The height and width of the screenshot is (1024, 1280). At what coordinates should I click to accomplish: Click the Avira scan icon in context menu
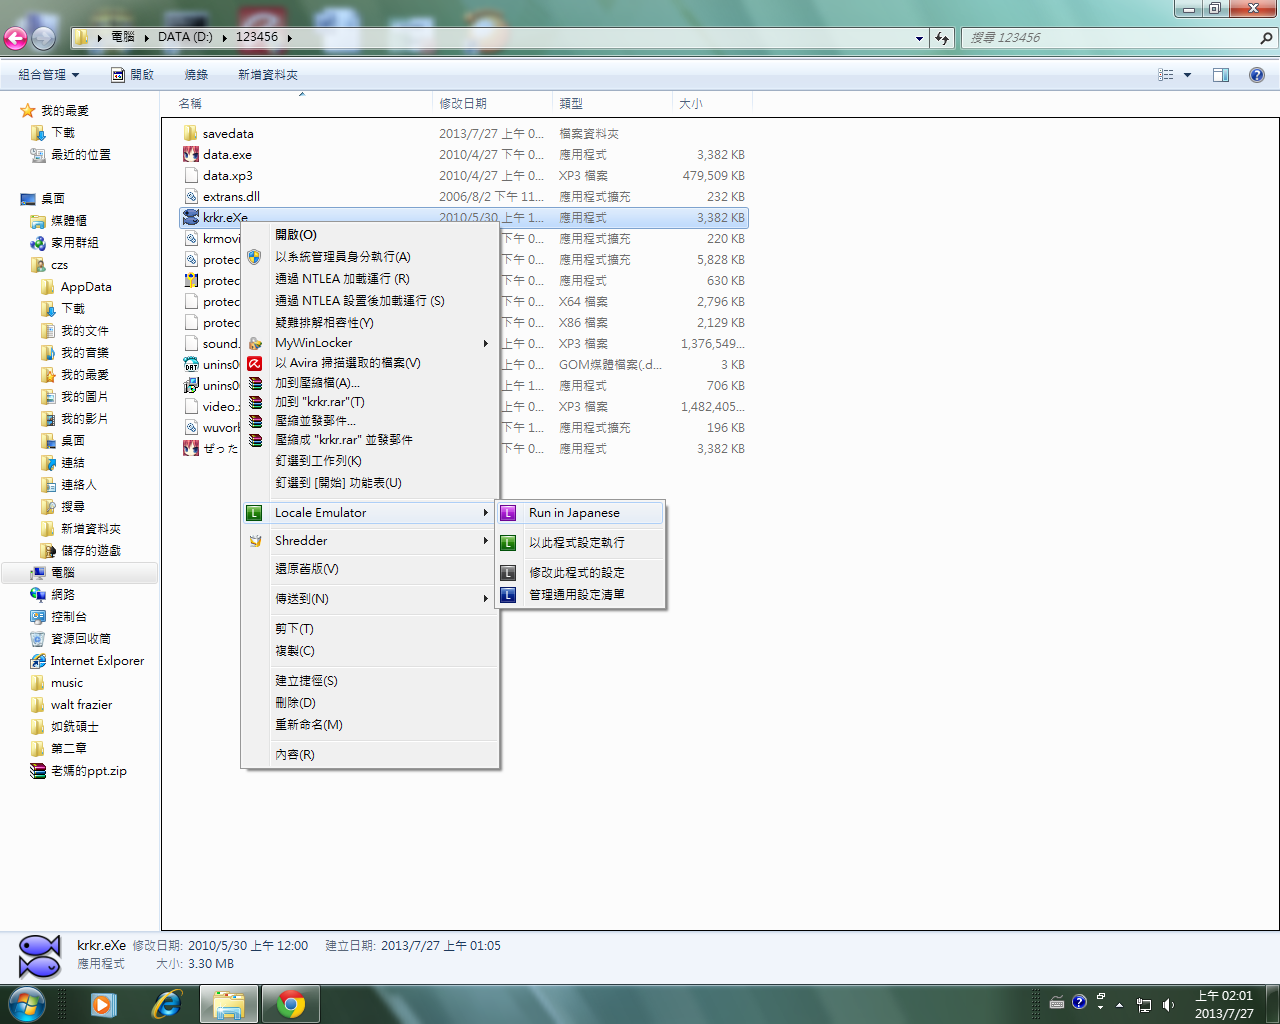[255, 363]
